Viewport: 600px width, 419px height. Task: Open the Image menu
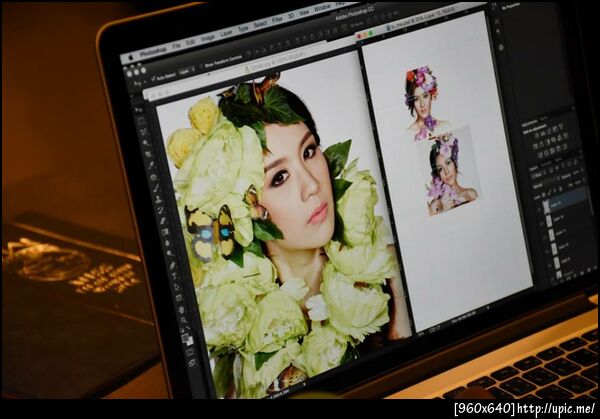click(x=208, y=38)
